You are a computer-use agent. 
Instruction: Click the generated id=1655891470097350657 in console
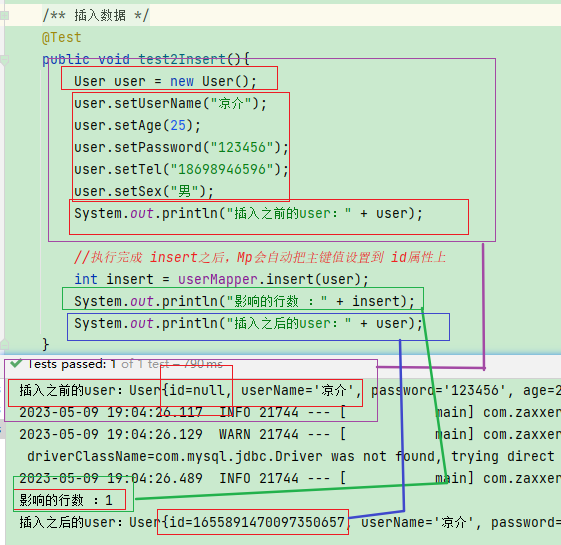point(257,522)
